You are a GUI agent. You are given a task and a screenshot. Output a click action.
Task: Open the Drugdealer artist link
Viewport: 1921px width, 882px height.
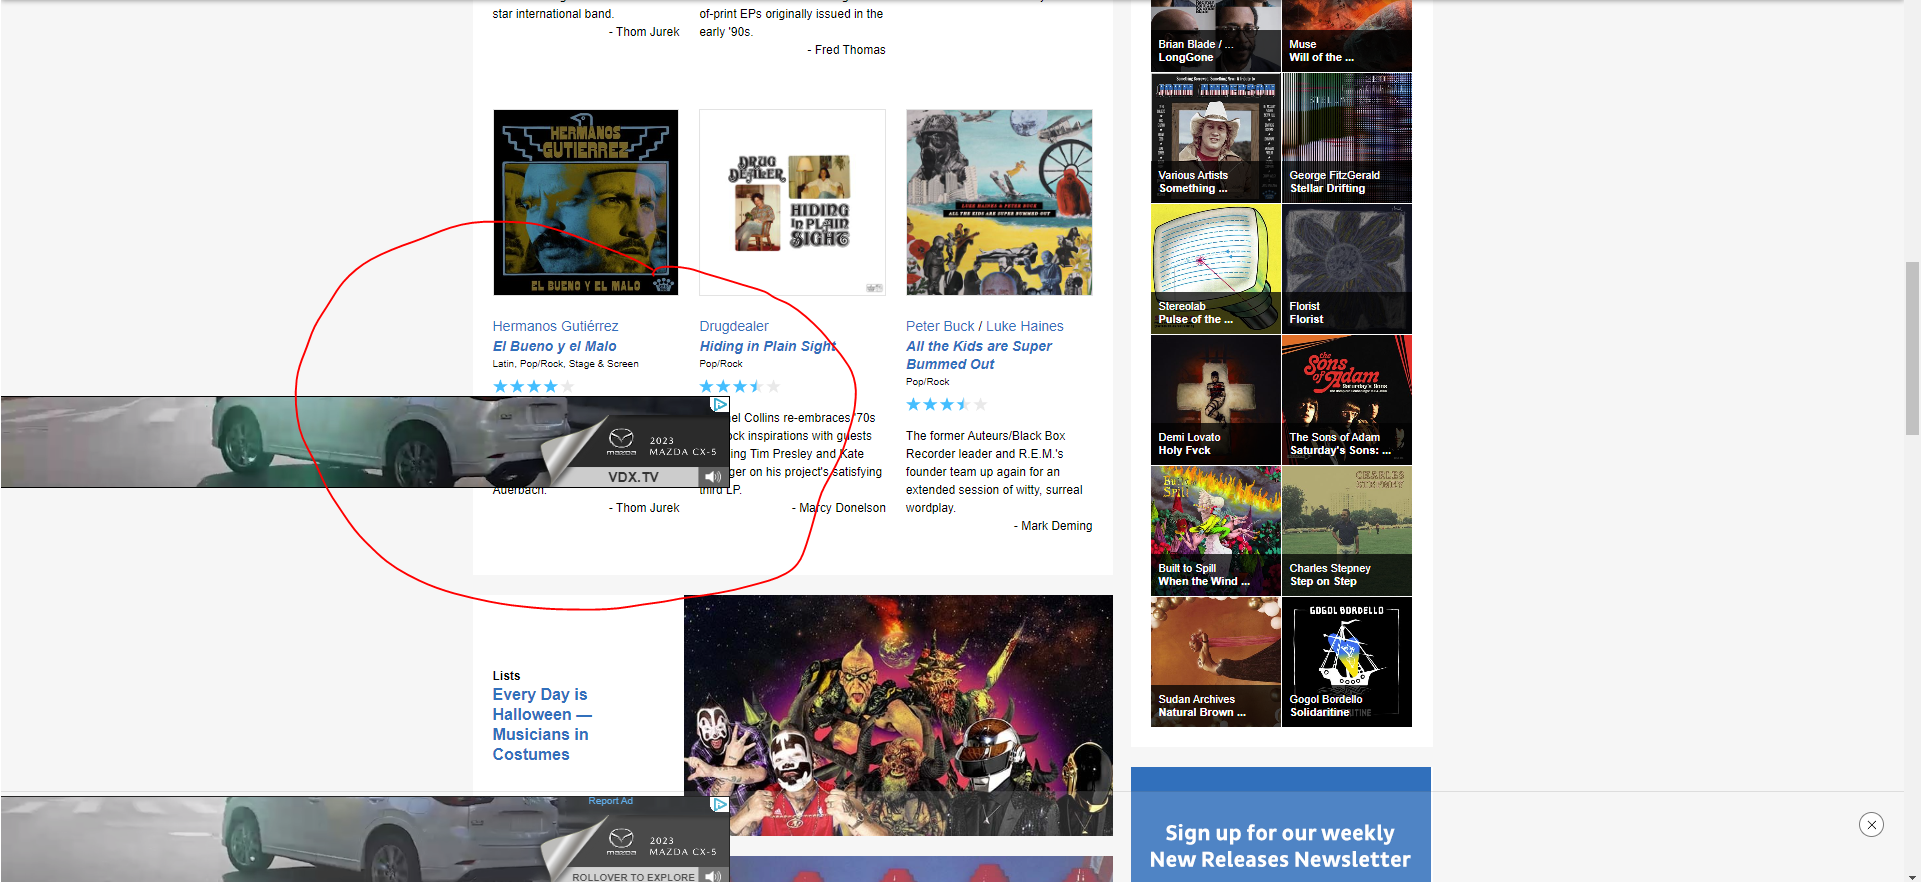(734, 326)
